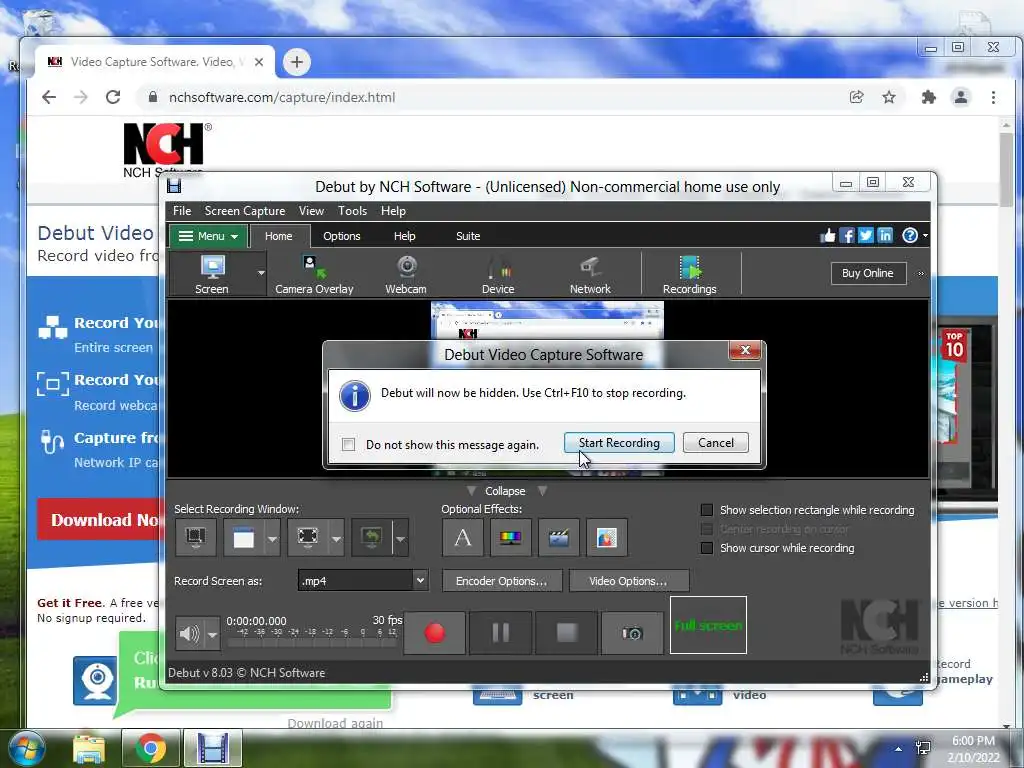Open the text caption effect (A icon)
The height and width of the screenshot is (768, 1024).
(462, 537)
